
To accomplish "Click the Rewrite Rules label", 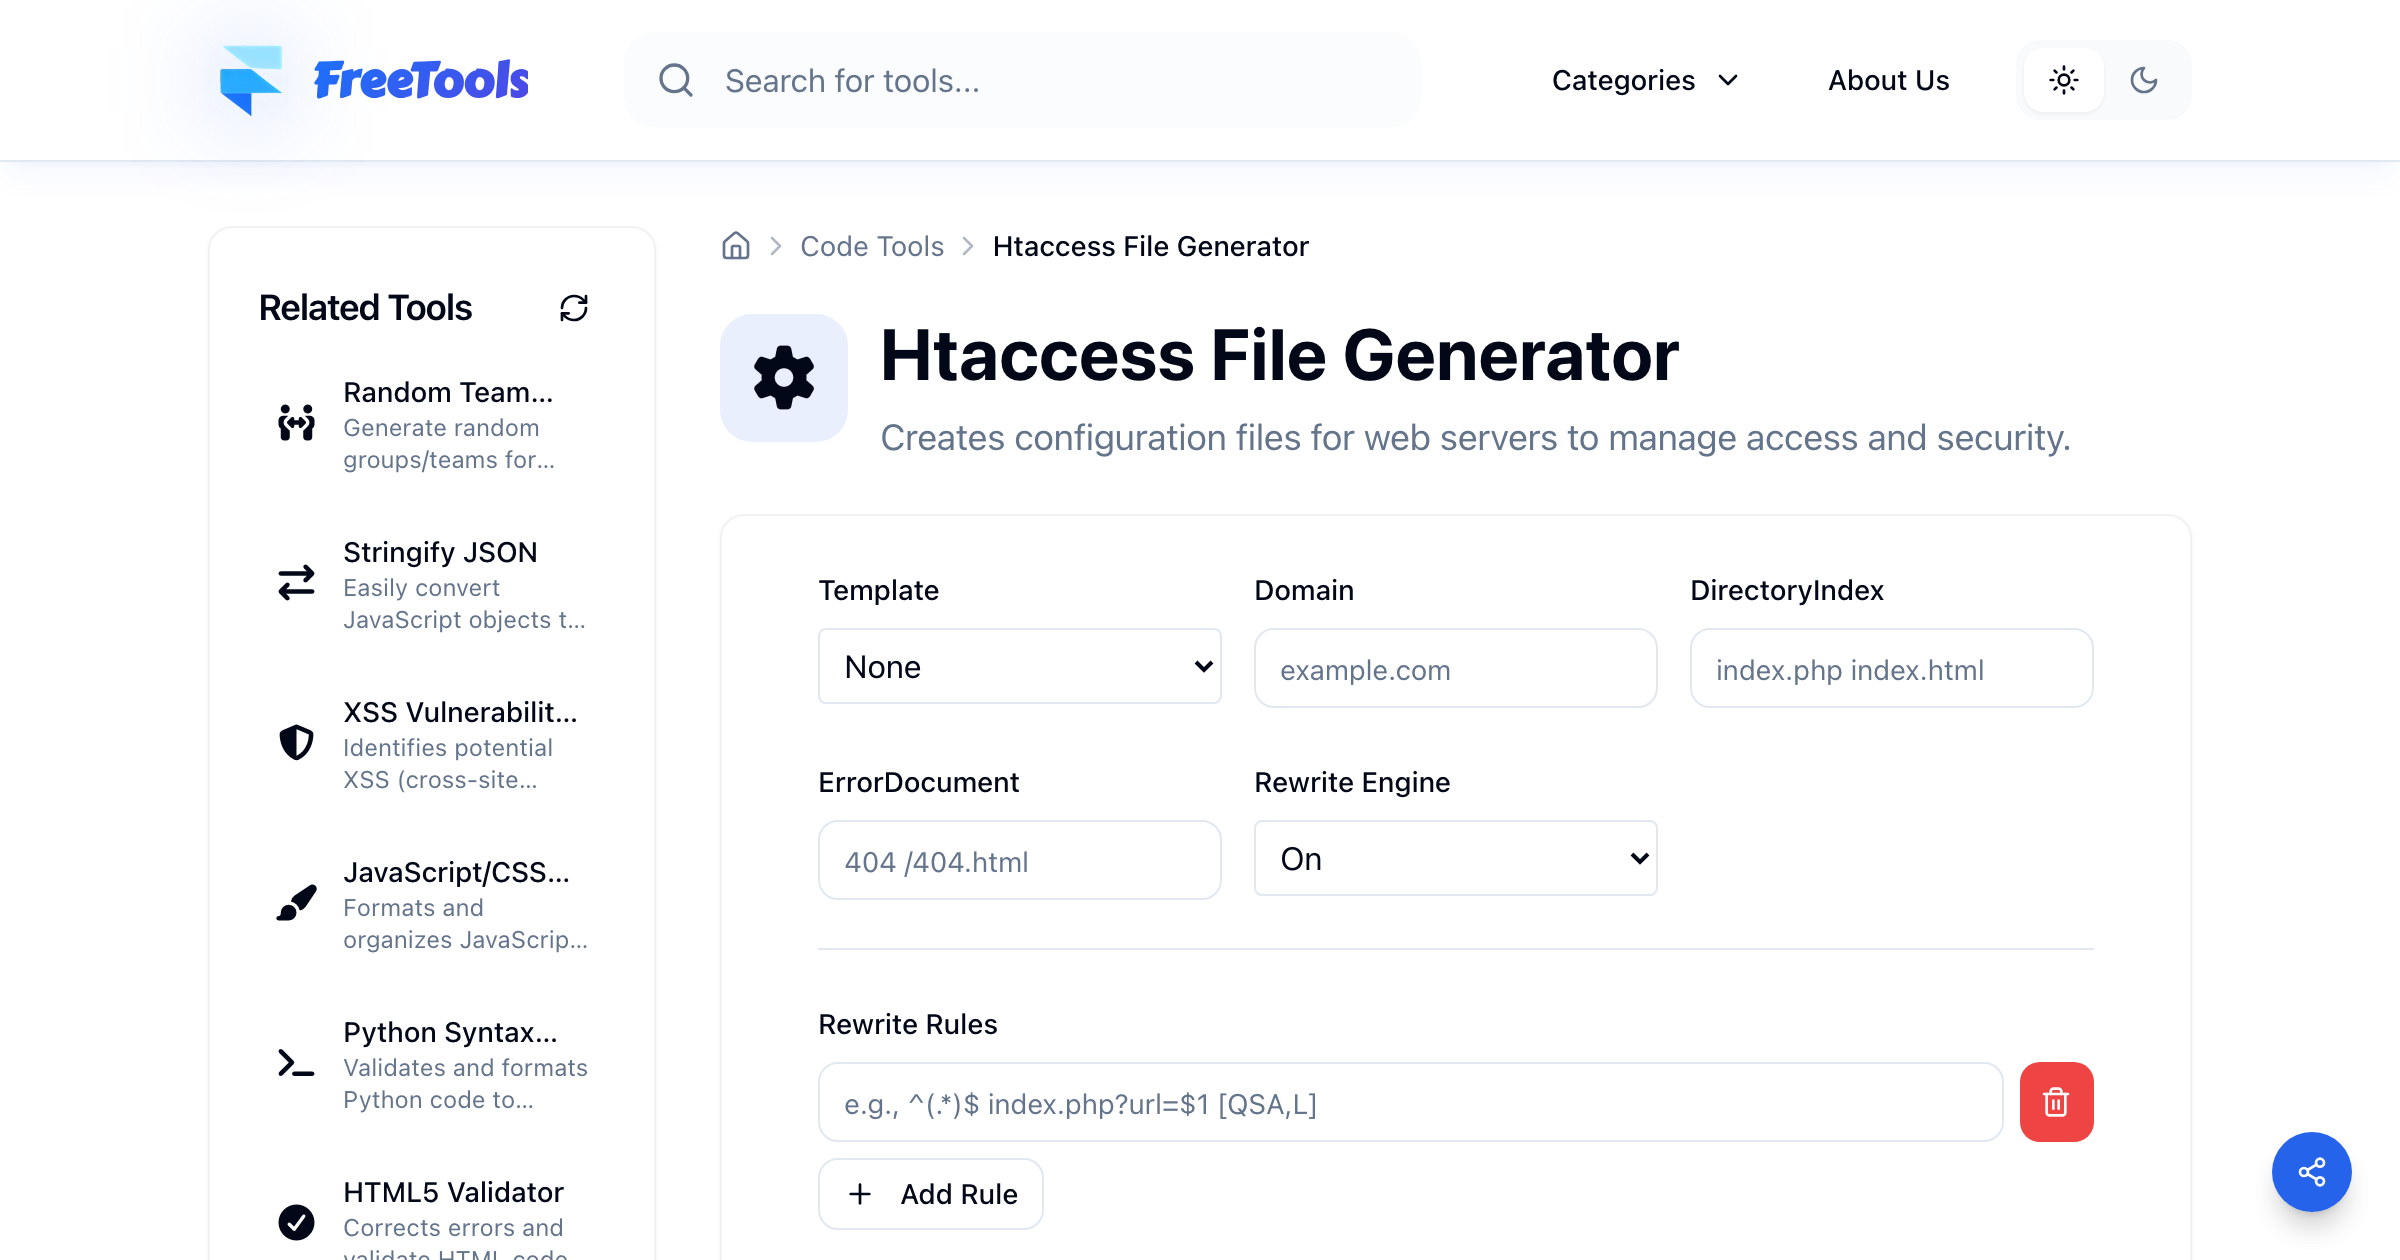I will 908,1024.
